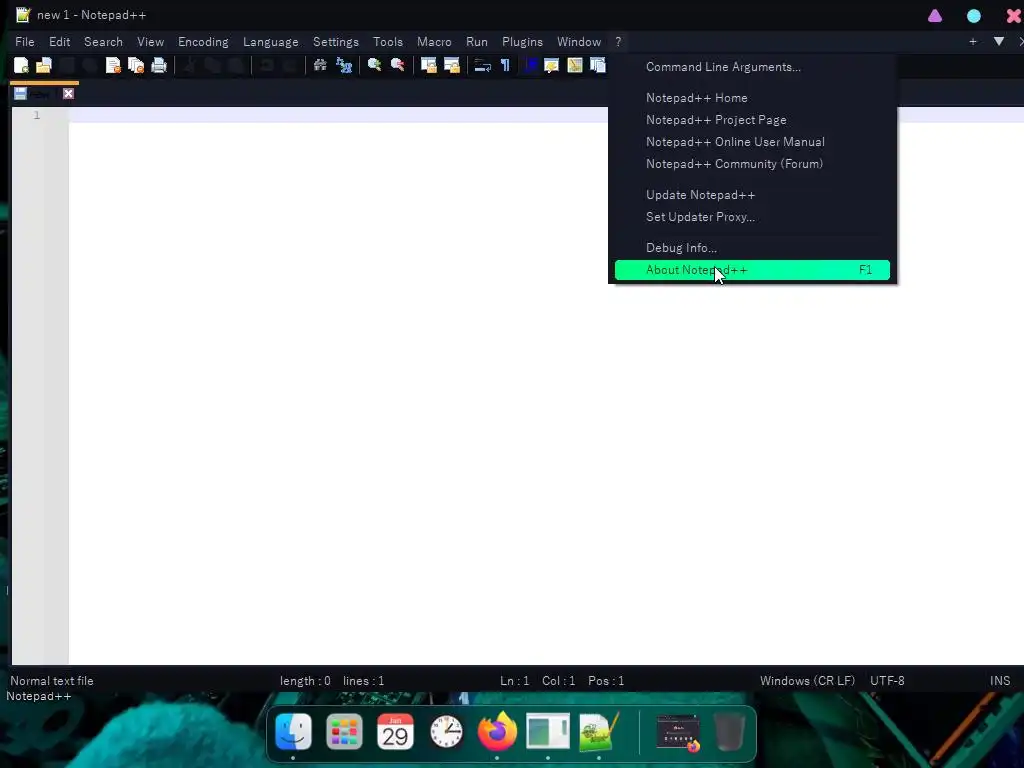Click the Print toolbar icon

tap(159, 65)
